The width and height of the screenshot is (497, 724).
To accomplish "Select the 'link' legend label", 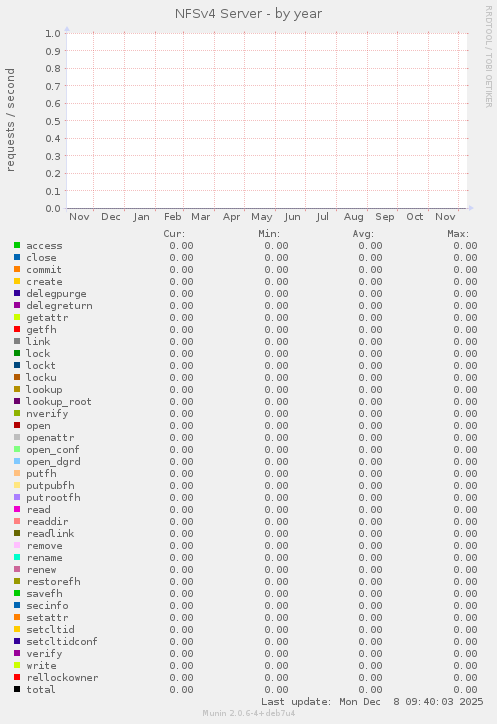I will point(38,342).
